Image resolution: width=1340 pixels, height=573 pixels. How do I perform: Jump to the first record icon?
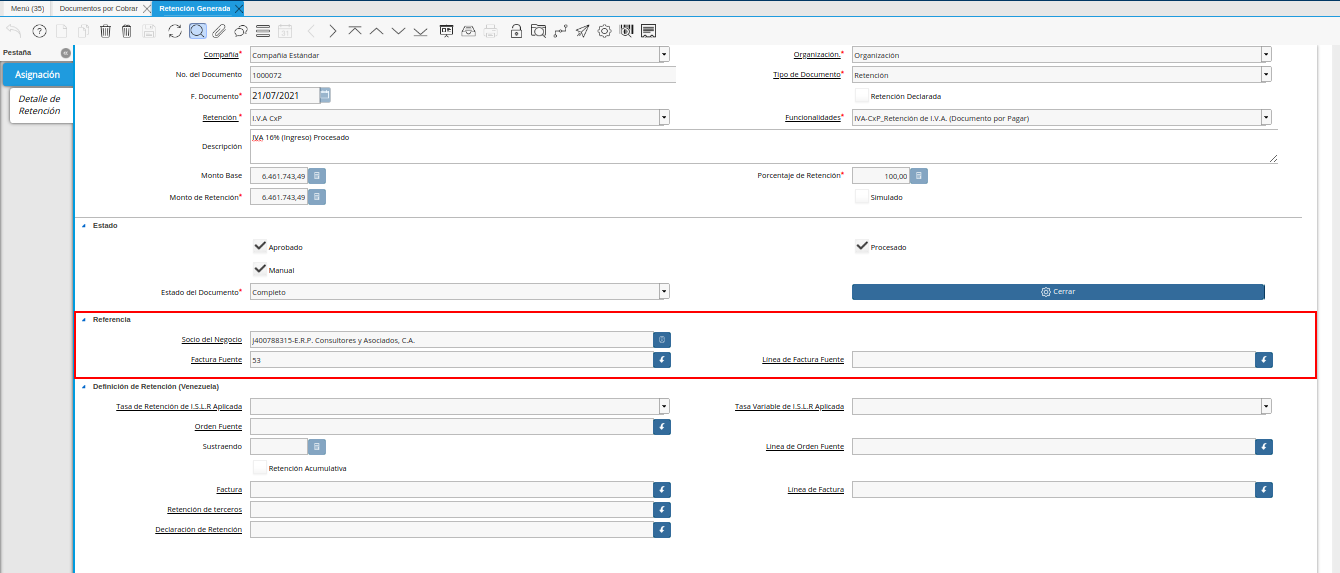[x=354, y=31]
